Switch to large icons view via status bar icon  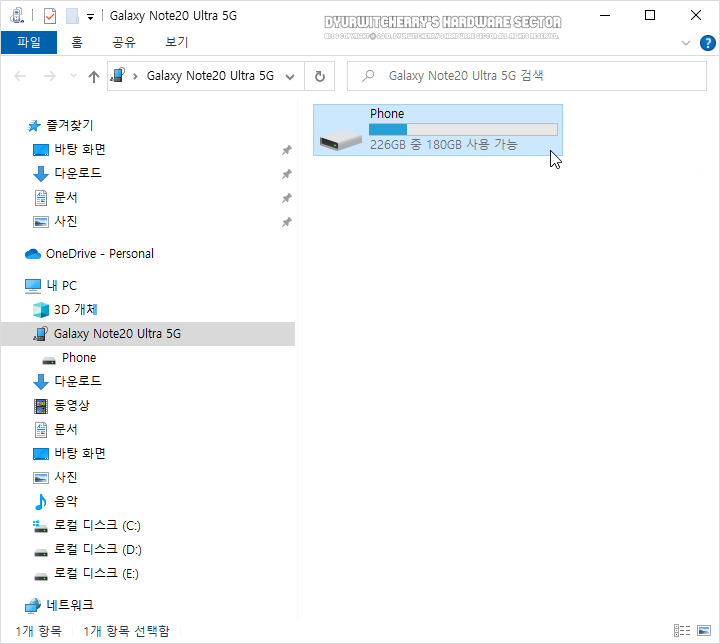click(704, 630)
